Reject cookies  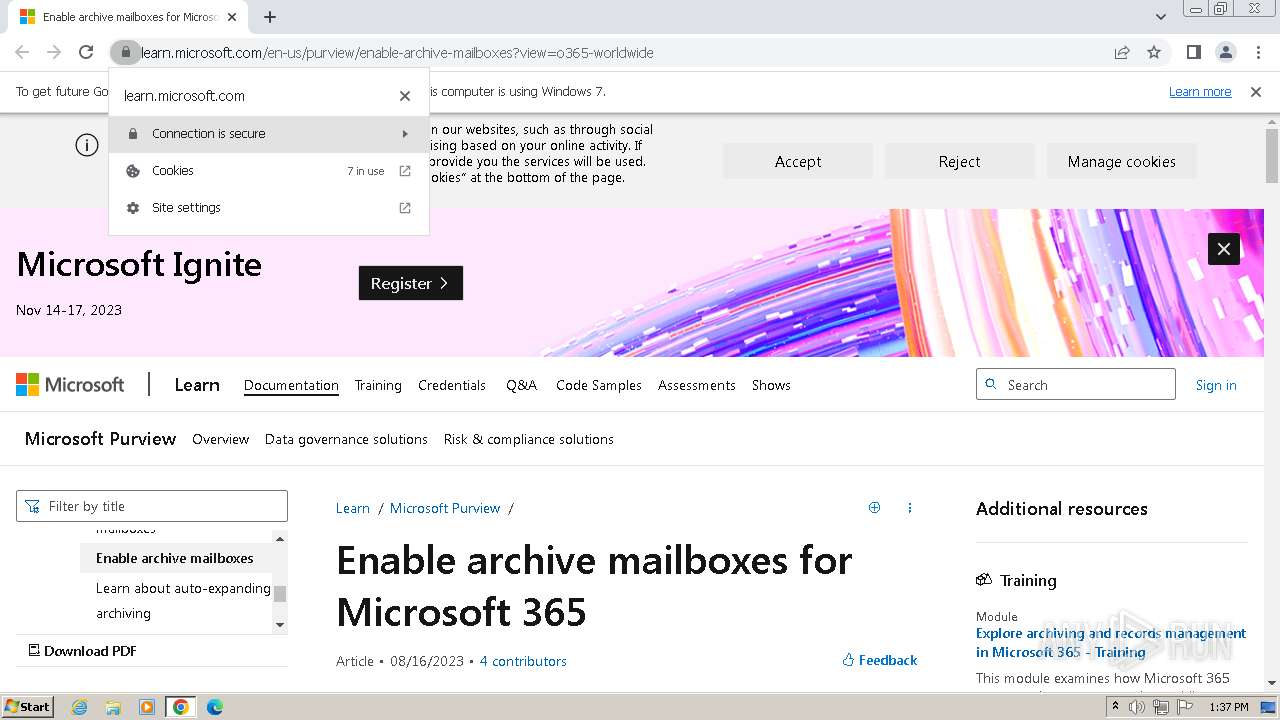click(x=959, y=161)
